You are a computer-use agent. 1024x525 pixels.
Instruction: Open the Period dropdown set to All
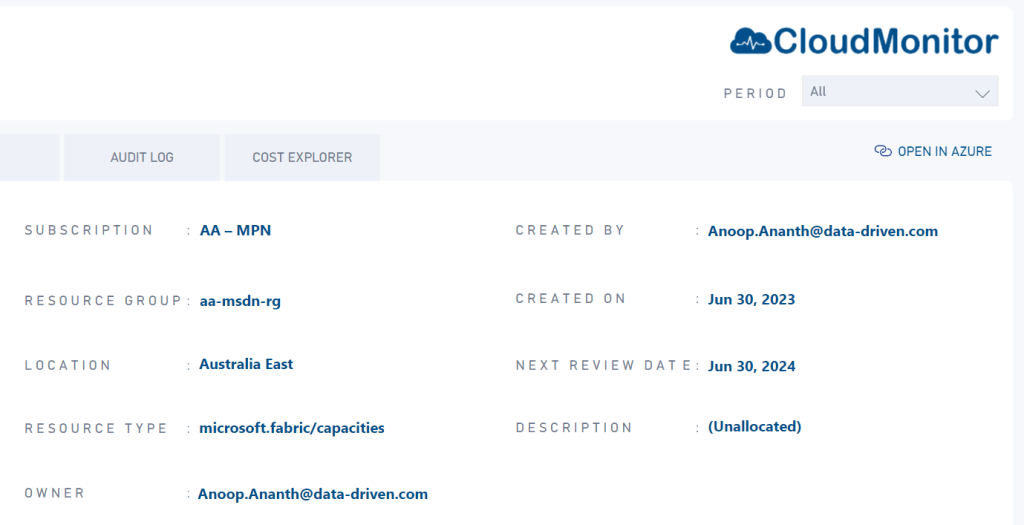(x=899, y=91)
